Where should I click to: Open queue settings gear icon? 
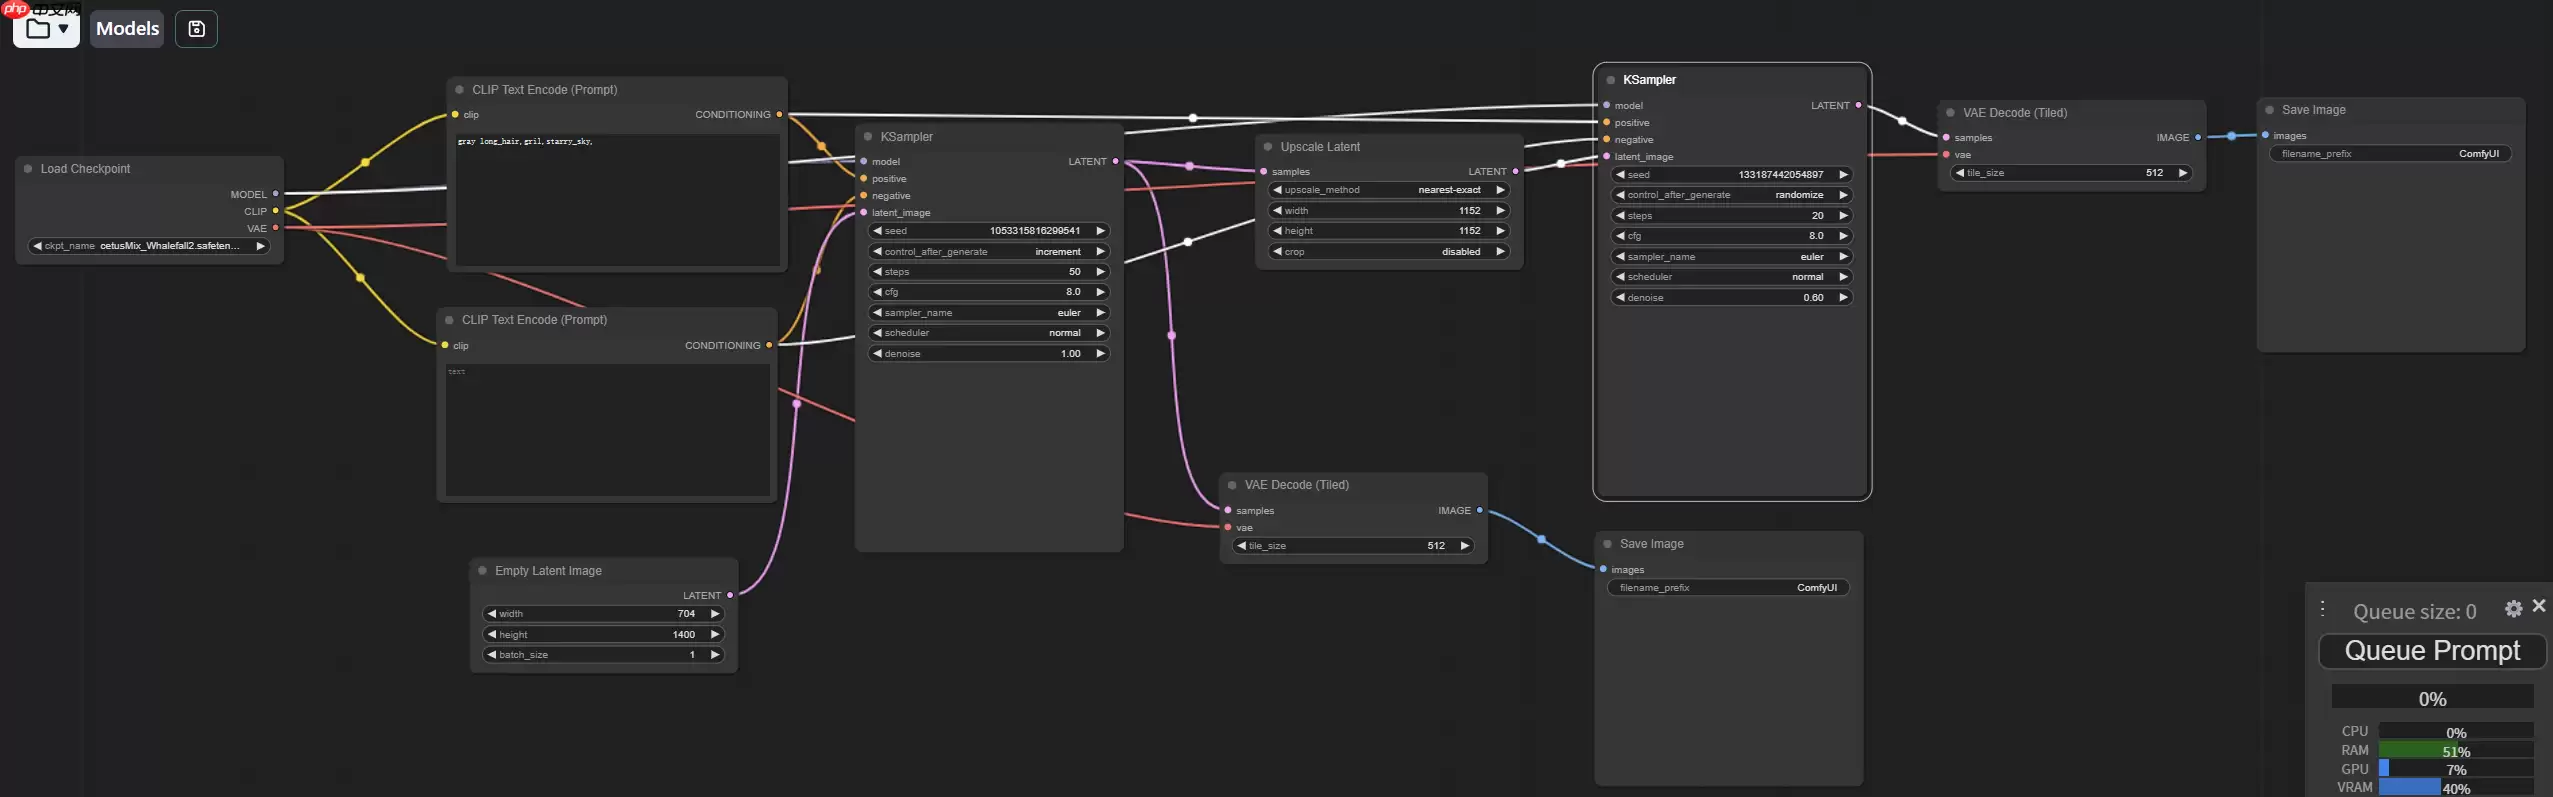[2513, 609]
